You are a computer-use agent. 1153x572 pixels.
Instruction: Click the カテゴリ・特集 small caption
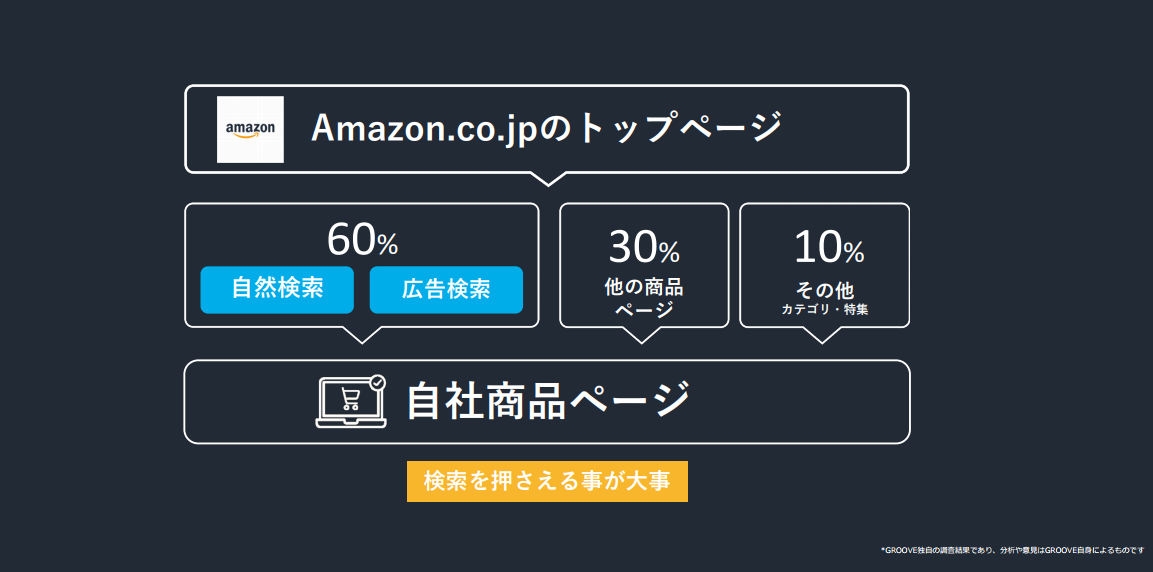point(825,310)
